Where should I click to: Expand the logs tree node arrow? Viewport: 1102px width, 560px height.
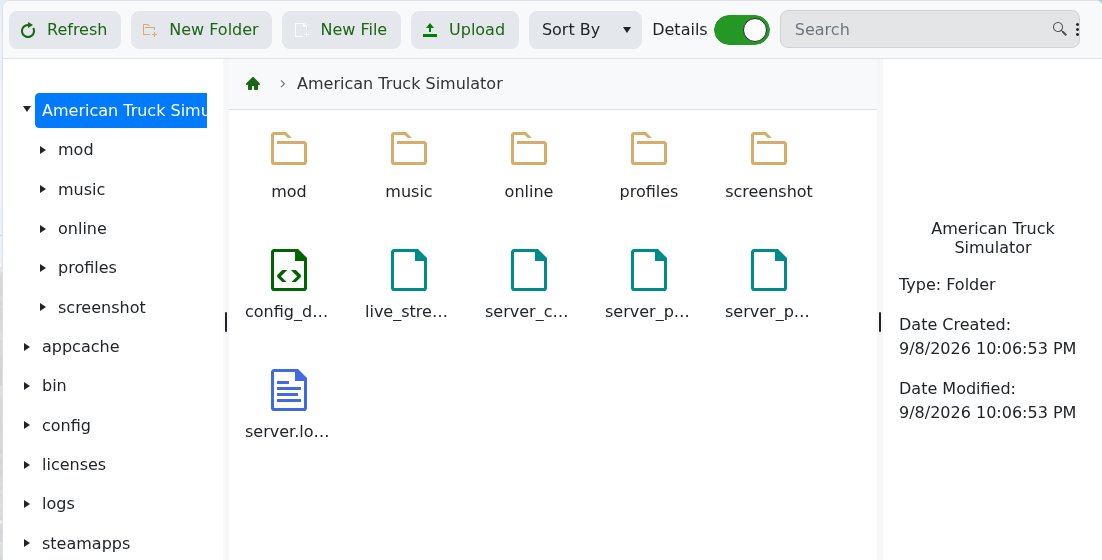(x=27, y=504)
